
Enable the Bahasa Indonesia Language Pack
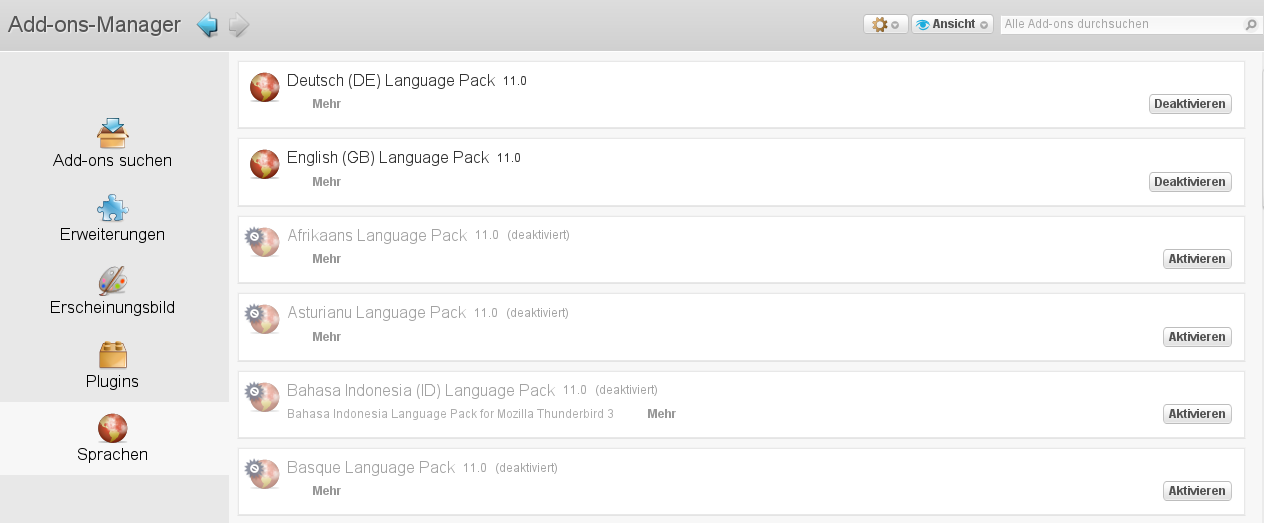1196,414
